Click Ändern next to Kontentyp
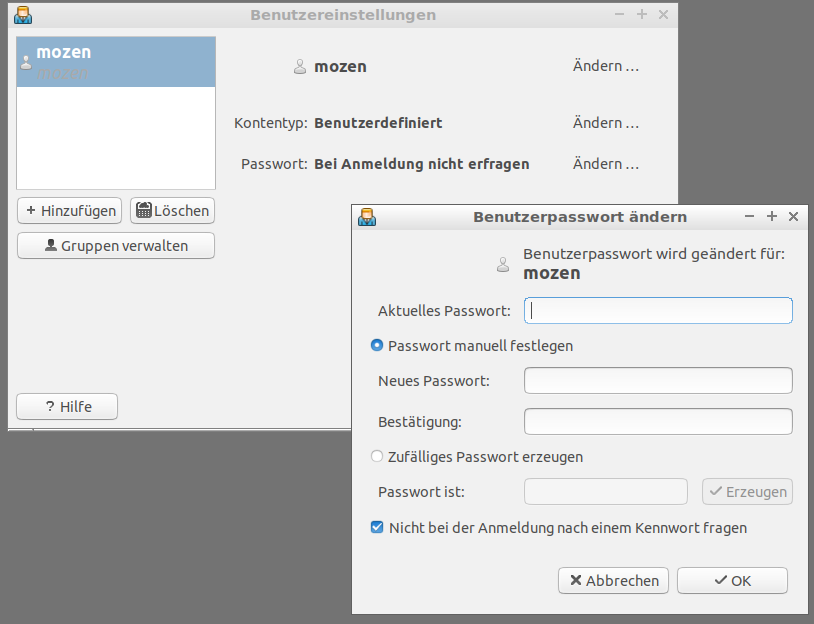Image resolution: width=814 pixels, height=624 pixels. (605, 123)
